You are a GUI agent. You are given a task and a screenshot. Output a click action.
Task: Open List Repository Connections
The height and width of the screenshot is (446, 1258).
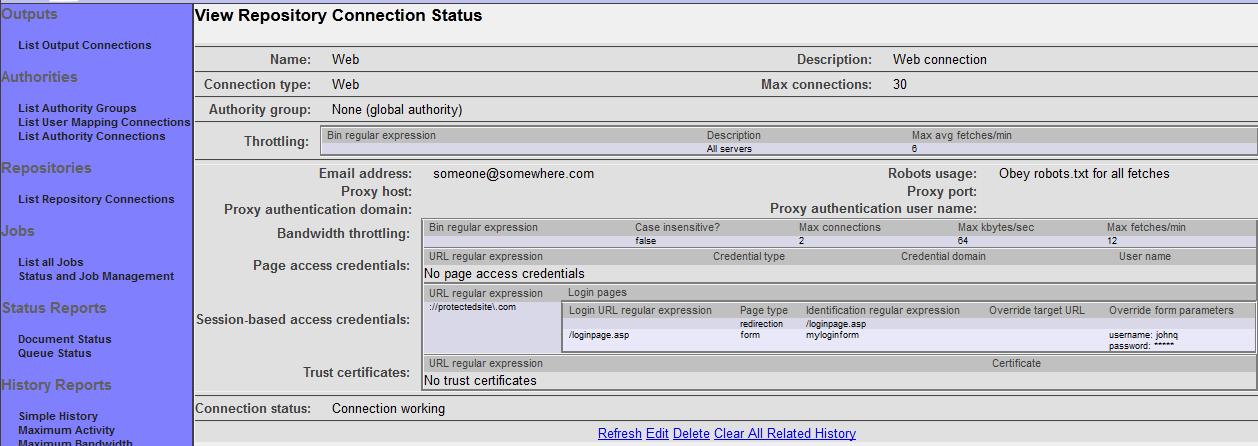pos(96,199)
